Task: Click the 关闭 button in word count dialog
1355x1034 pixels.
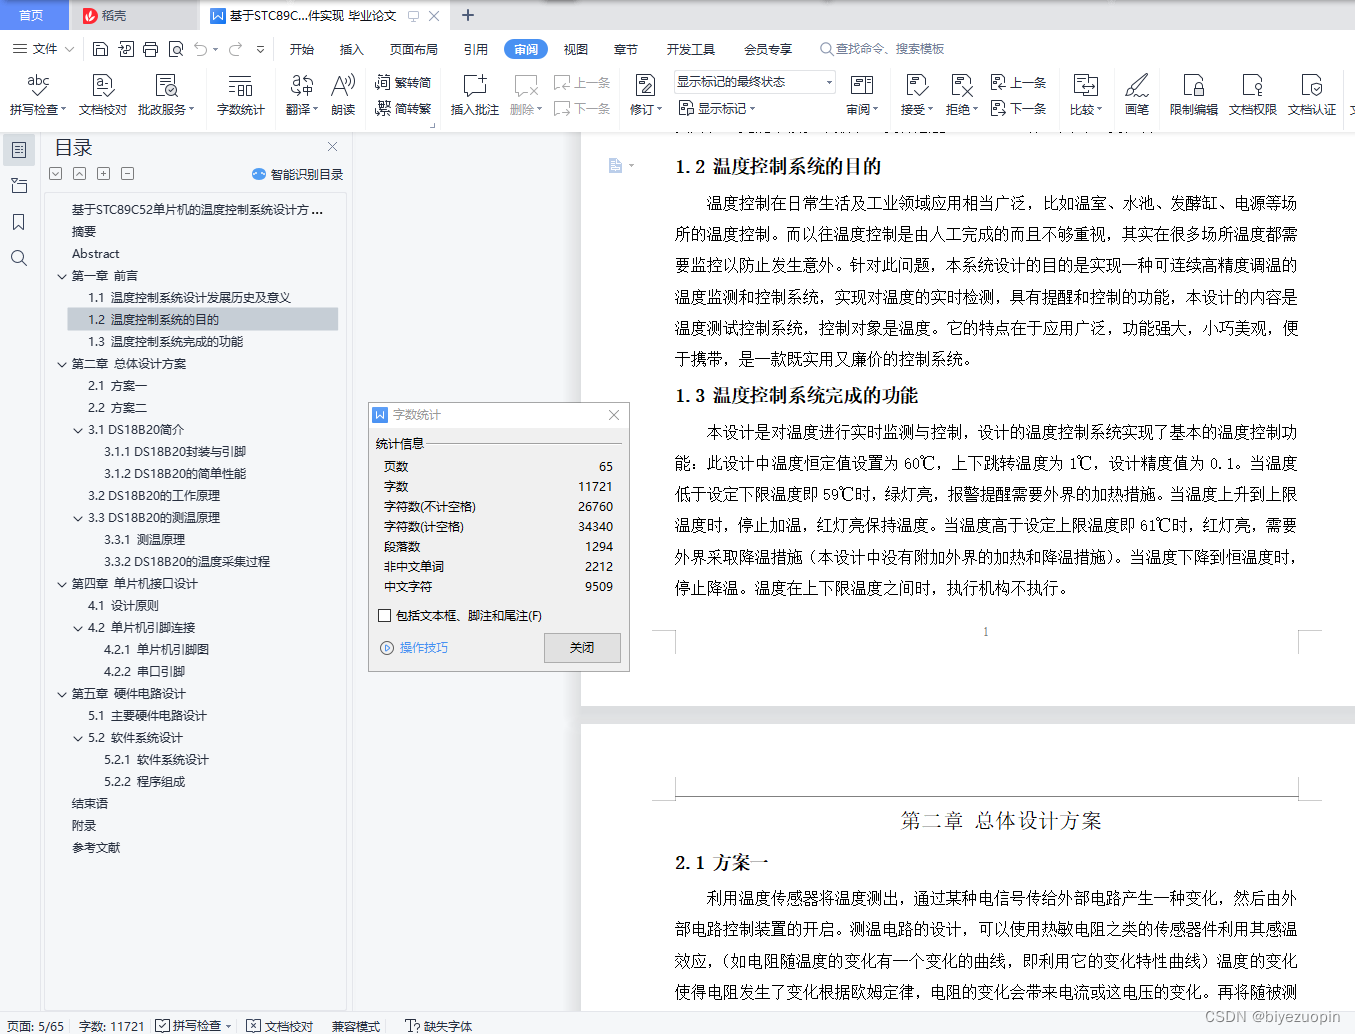Action: pos(582,647)
